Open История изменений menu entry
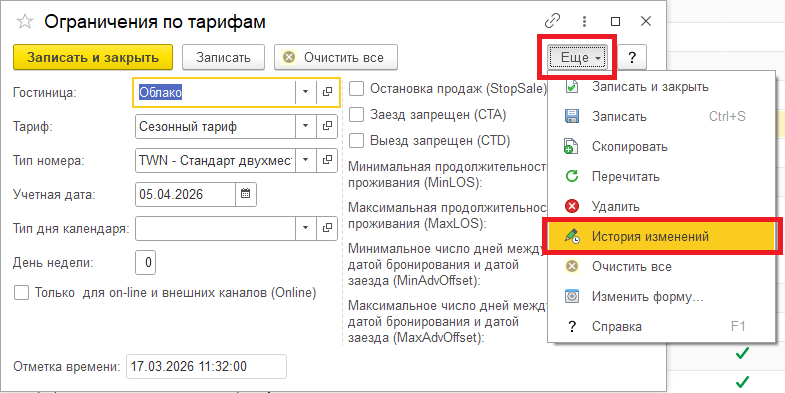 [x=662, y=236]
